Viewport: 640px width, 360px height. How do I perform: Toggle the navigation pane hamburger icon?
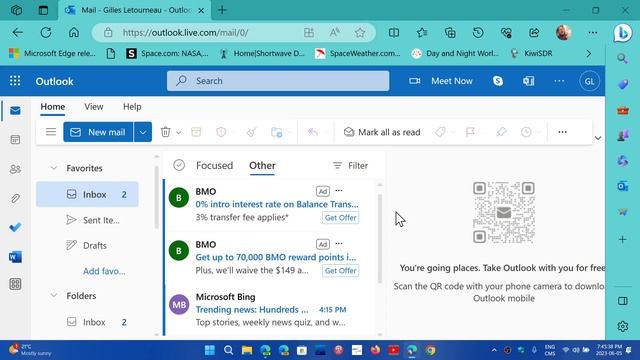tap(51, 132)
